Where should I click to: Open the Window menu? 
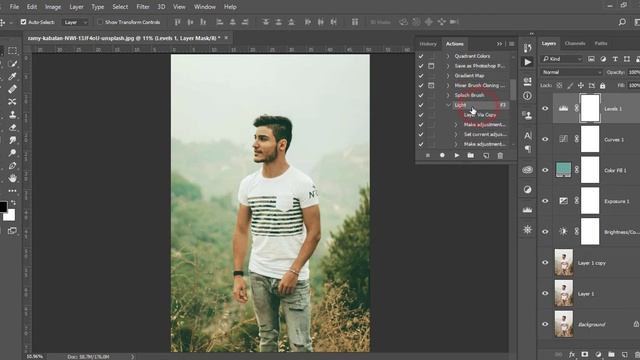(x=204, y=7)
